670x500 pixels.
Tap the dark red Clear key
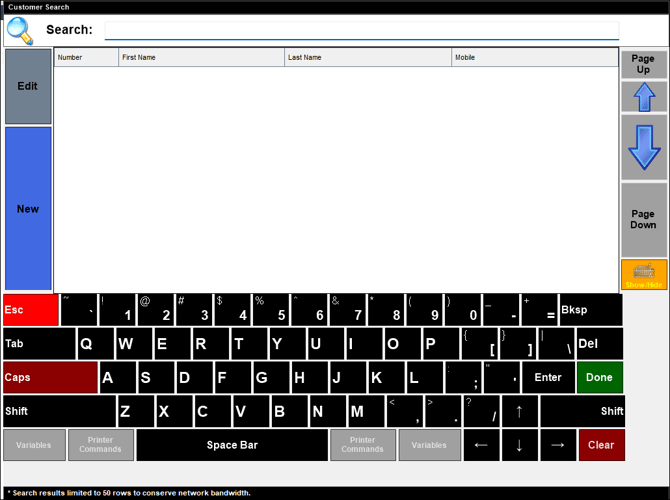[x=602, y=445]
